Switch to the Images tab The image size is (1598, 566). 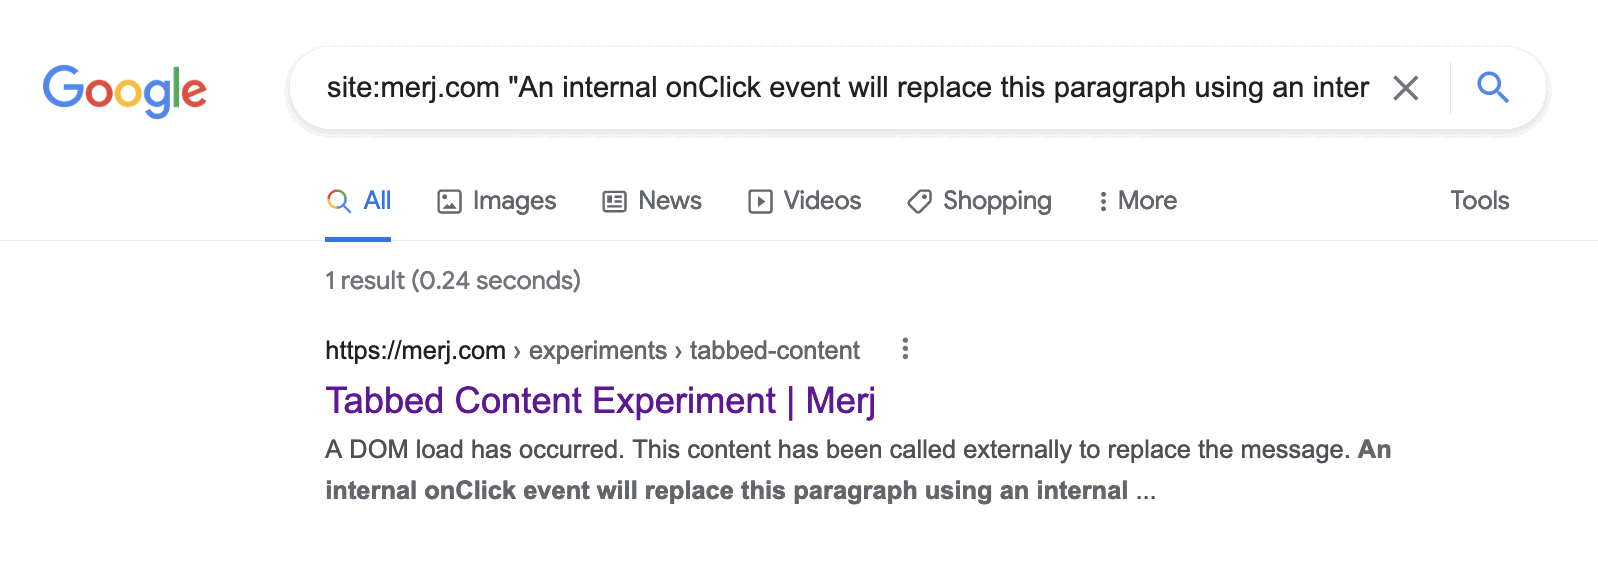(514, 201)
